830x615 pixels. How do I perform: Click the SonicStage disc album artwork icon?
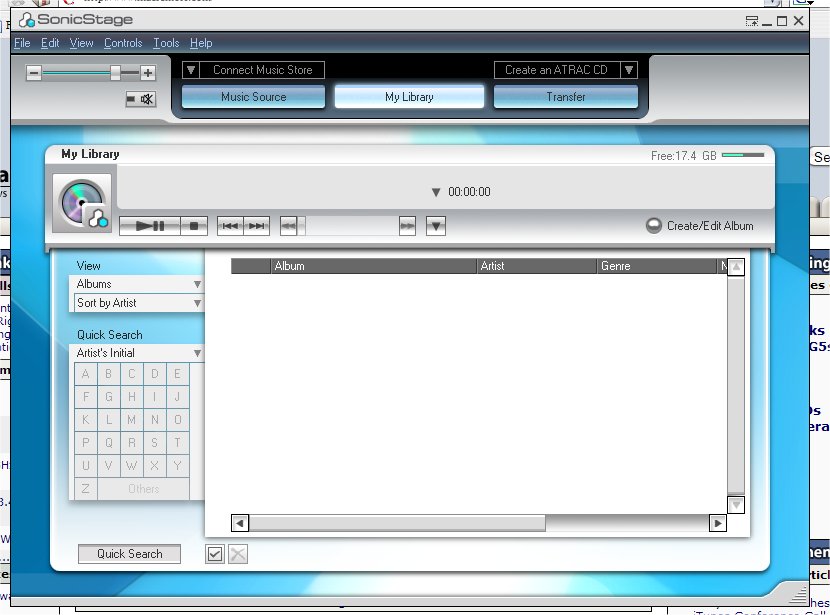pyautogui.click(x=82, y=203)
